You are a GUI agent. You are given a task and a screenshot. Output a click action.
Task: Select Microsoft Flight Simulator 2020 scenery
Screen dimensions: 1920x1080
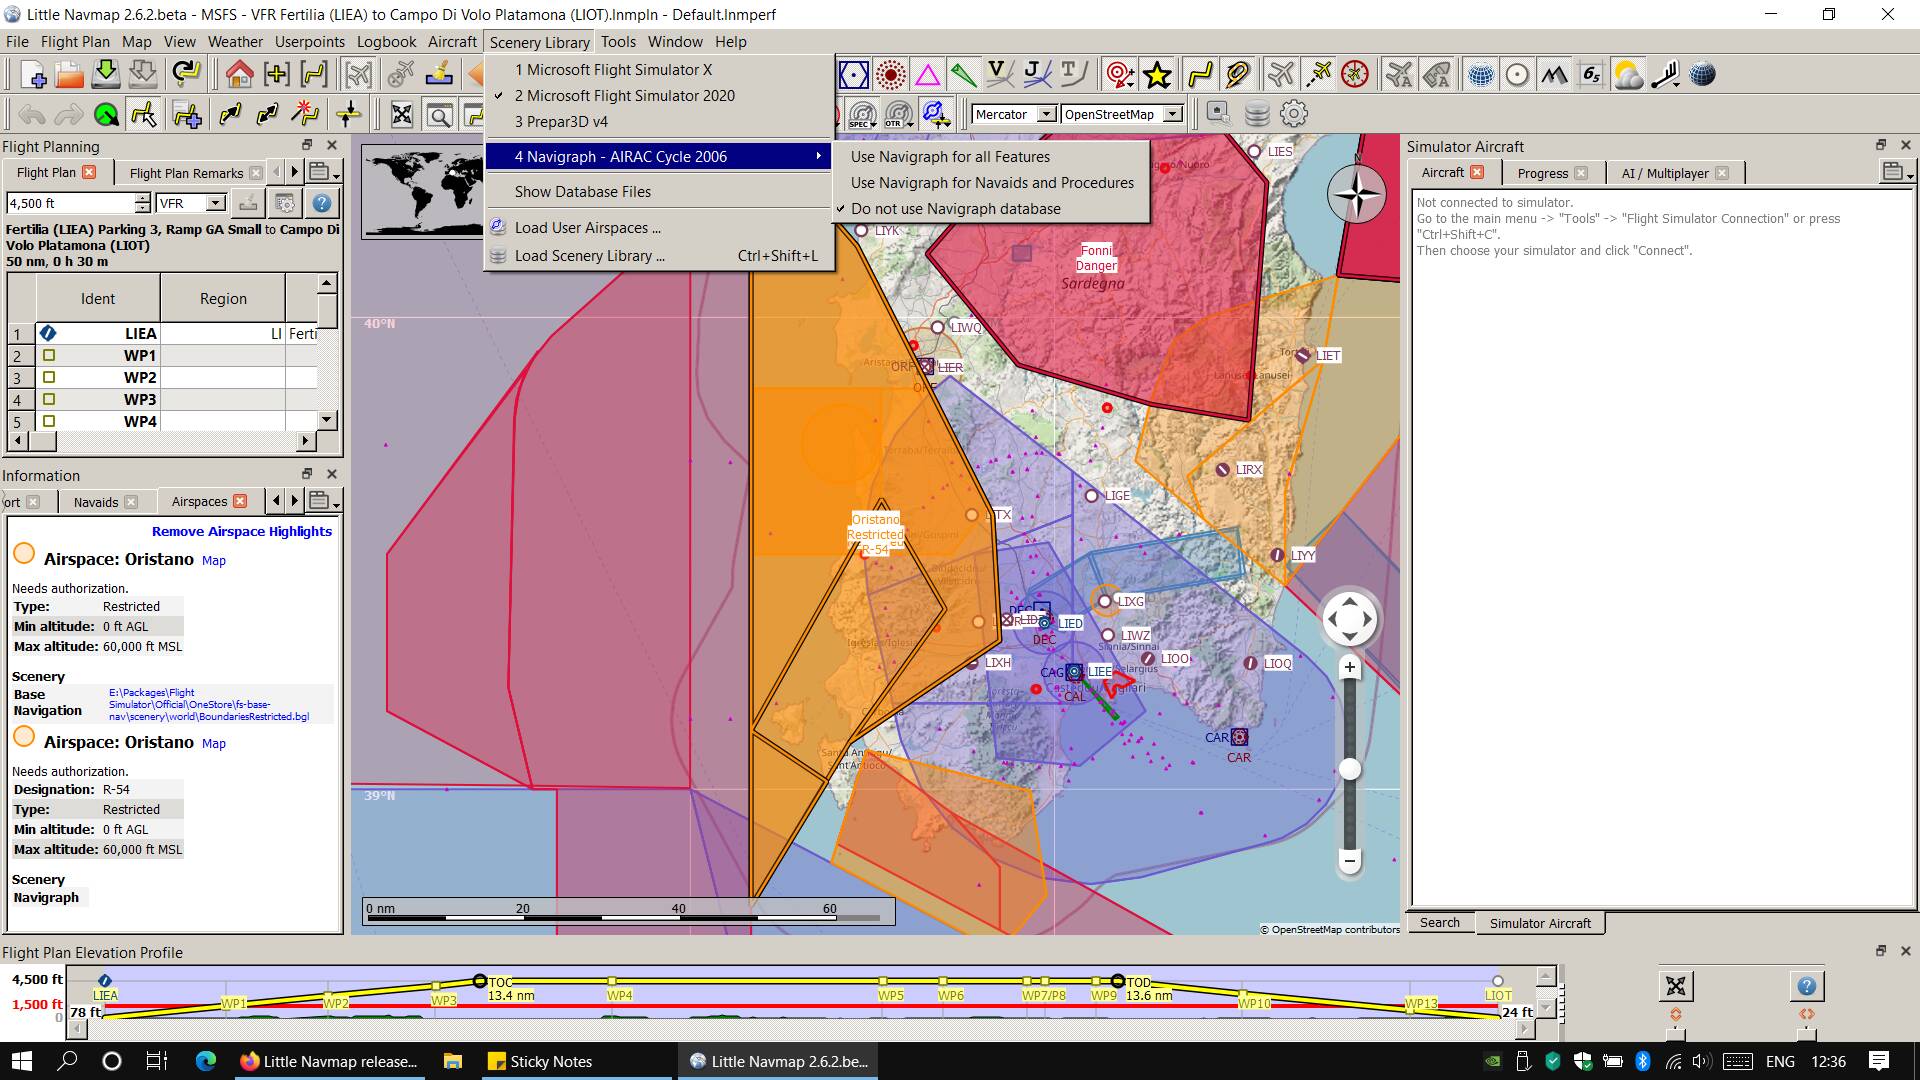pos(660,96)
